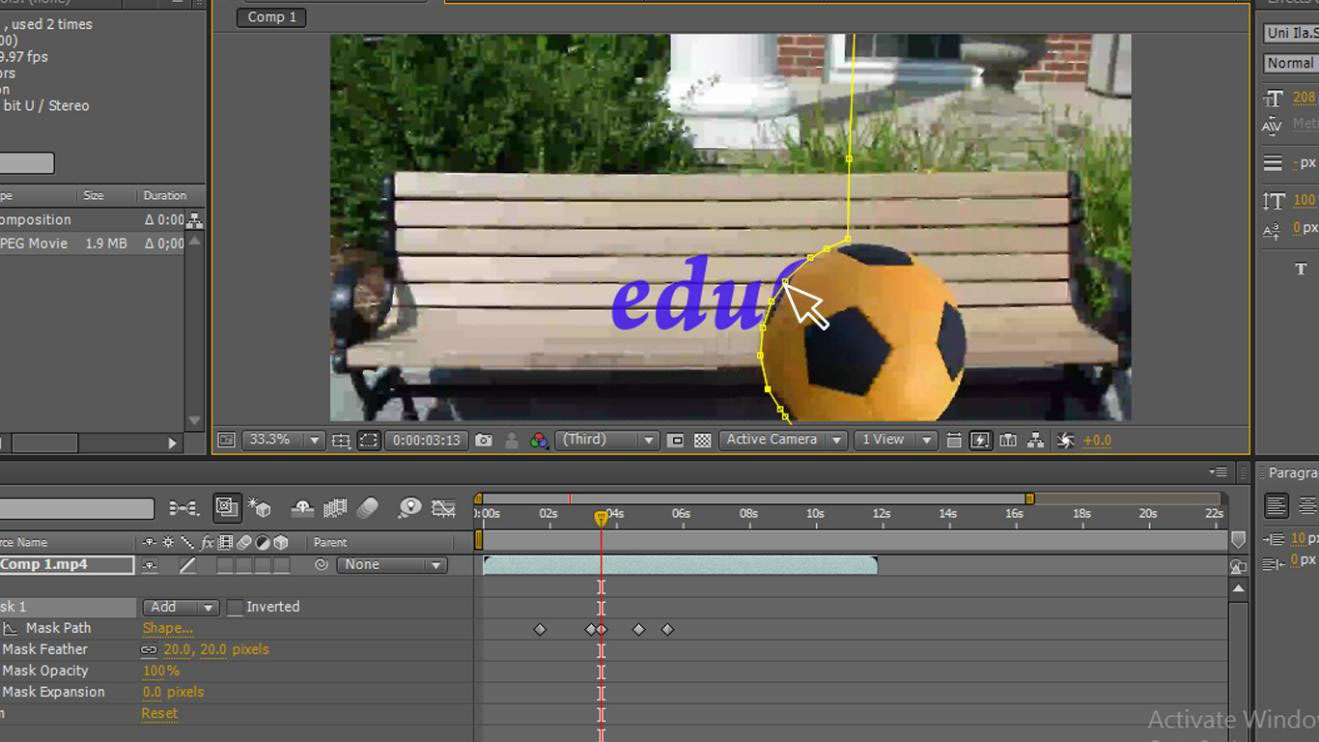Open the Paragraph panel tab
This screenshot has height=742, width=1319.
click(x=1291, y=472)
